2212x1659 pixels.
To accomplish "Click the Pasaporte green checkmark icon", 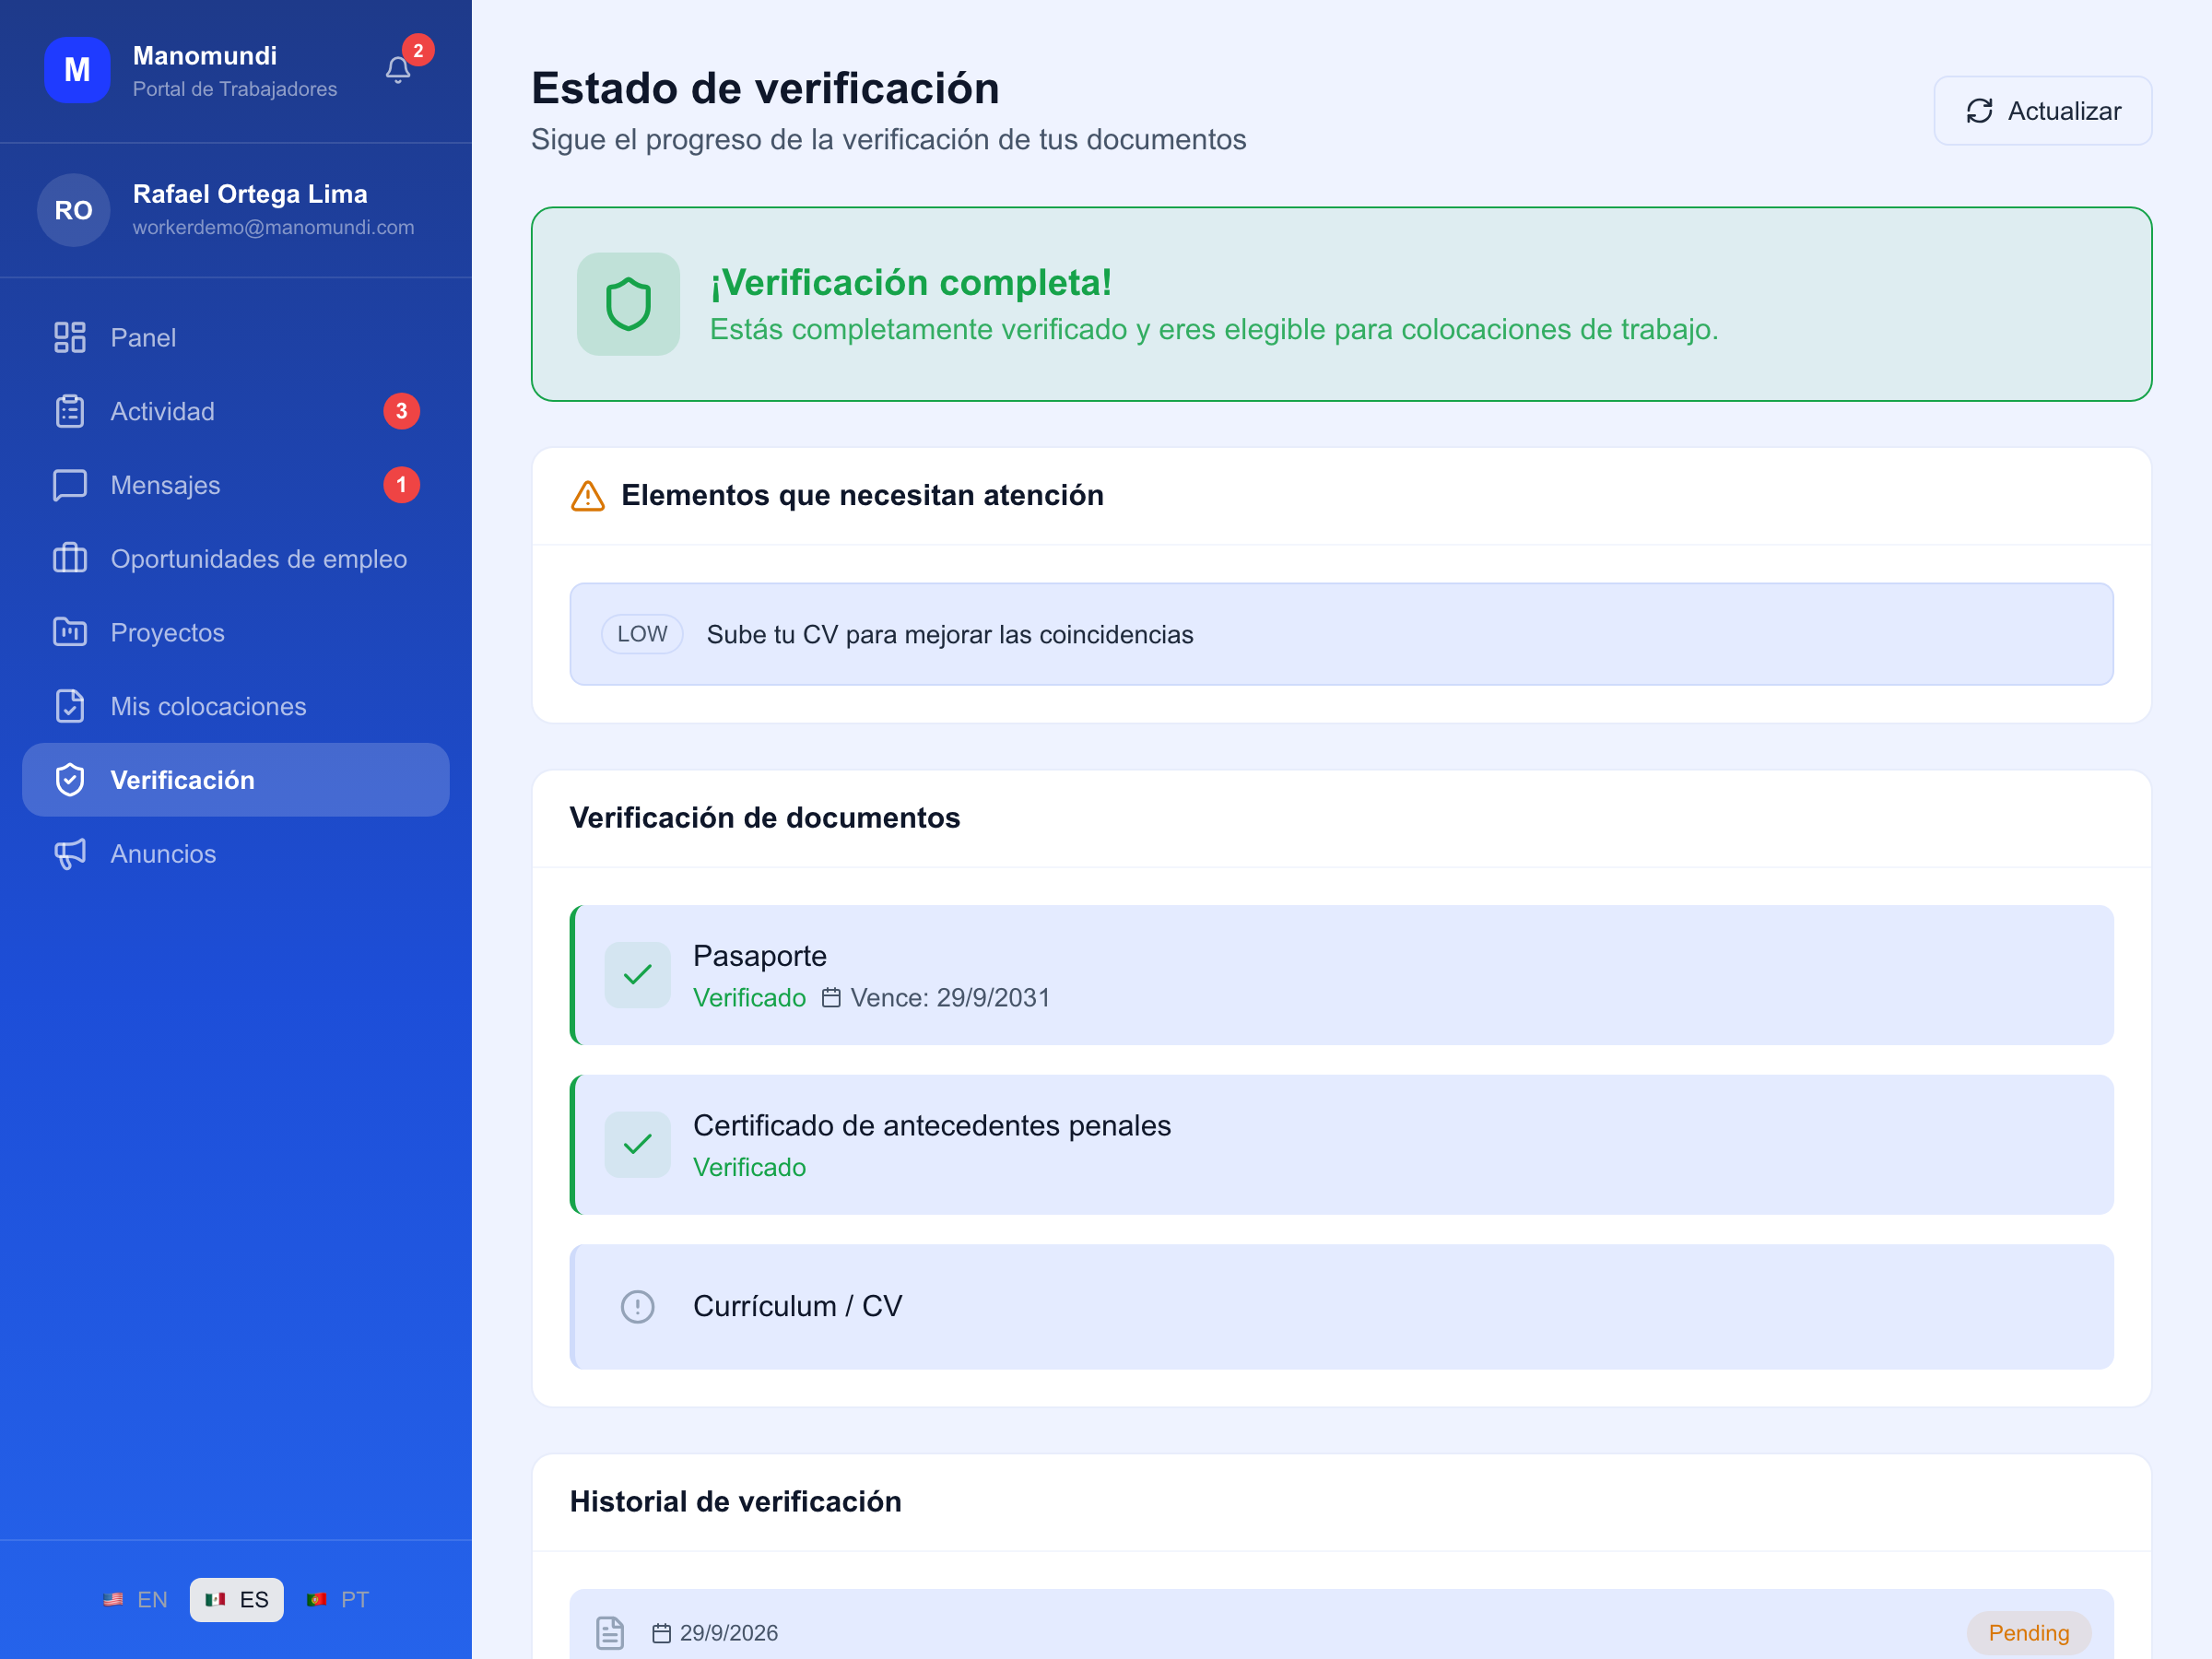I will [638, 975].
